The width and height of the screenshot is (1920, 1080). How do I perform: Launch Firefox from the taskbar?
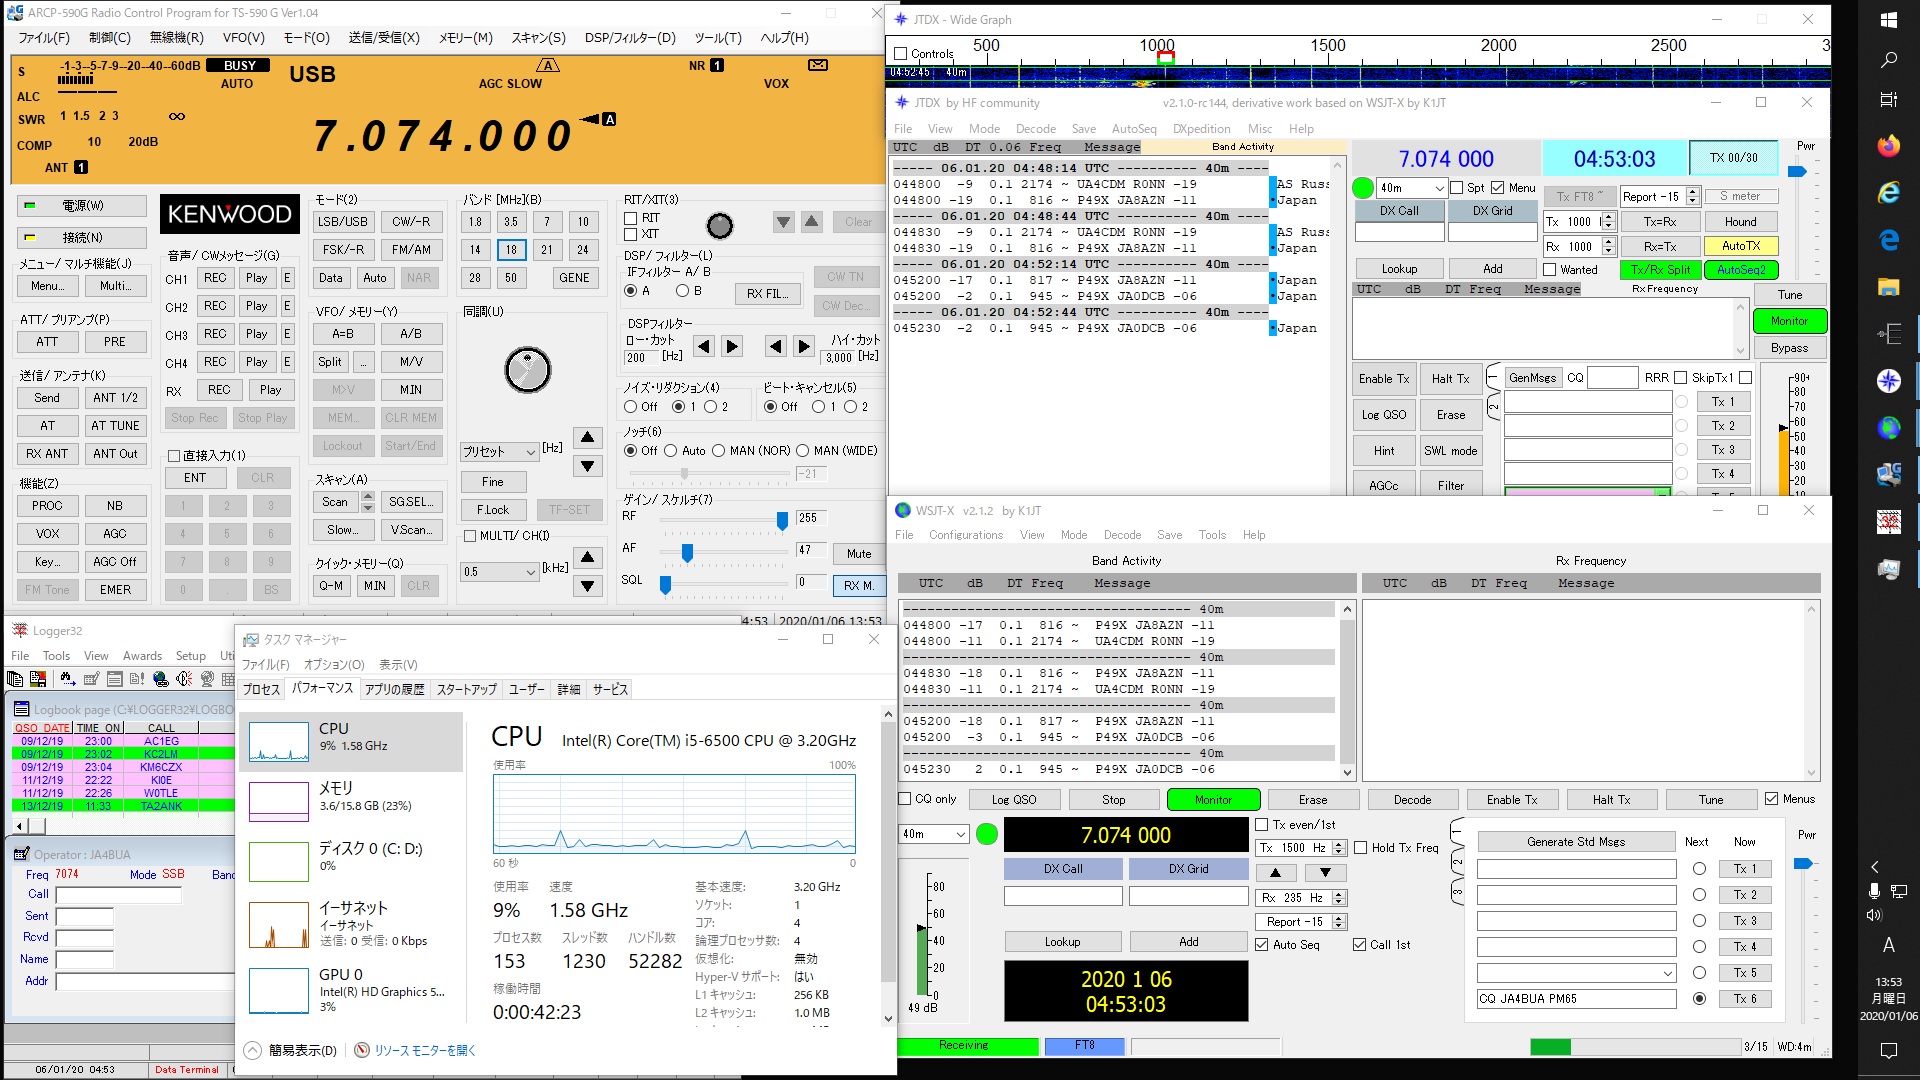tap(1888, 146)
